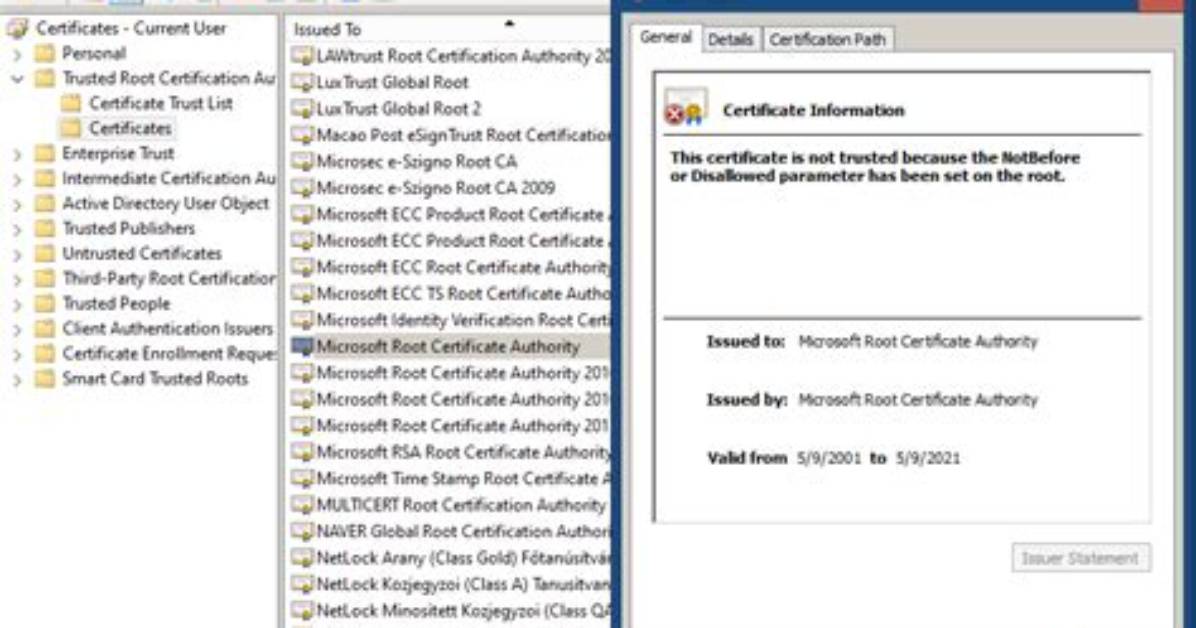Switch to the General tab

666,37
